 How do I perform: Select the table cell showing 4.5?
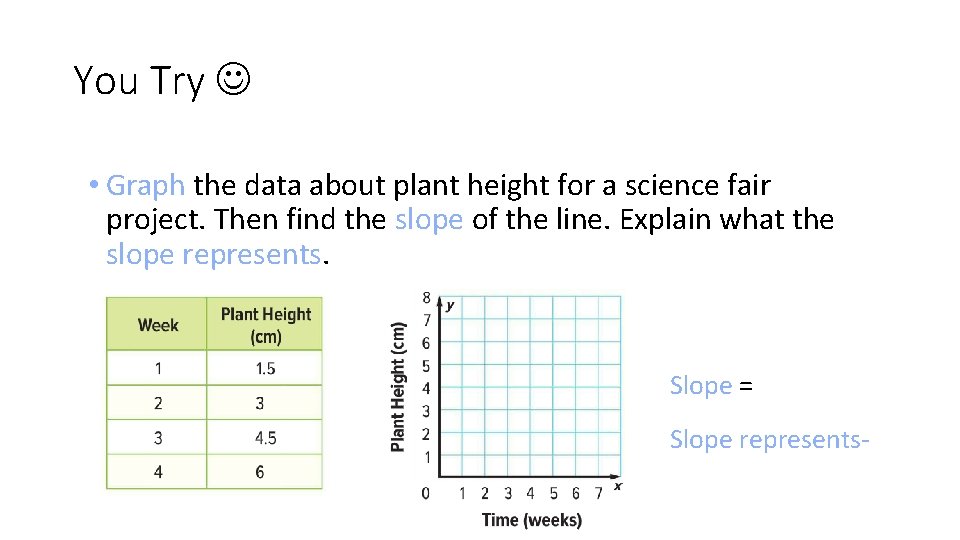pyautogui.click(x=265, y=437)
